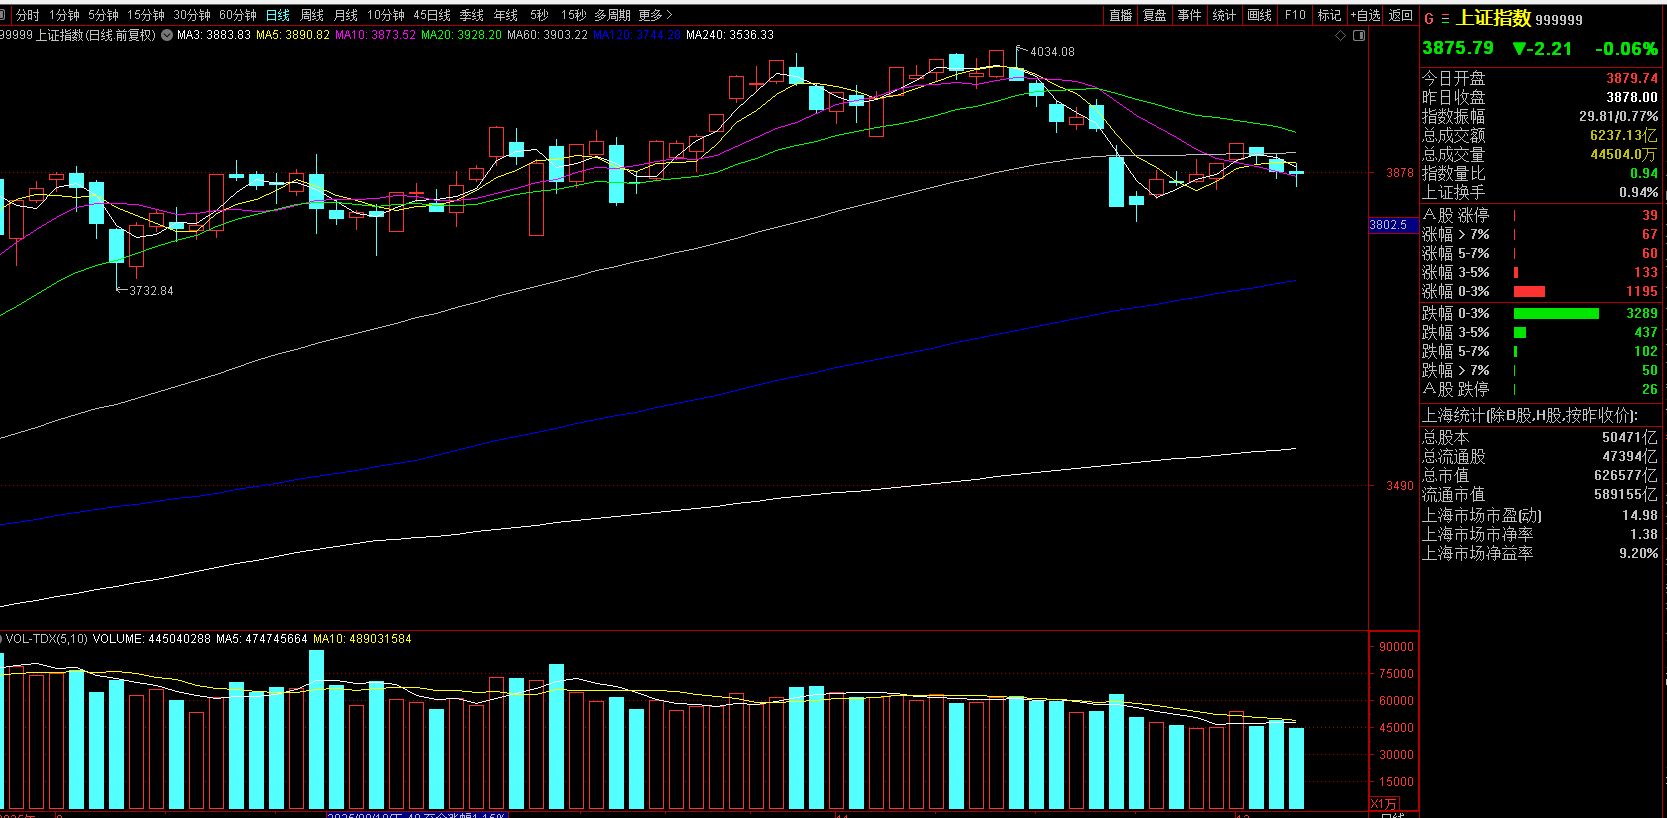Screen dimensions: 1667x818
Task: Switch to the 分时 intraday tab
Action: pos(27,15)
